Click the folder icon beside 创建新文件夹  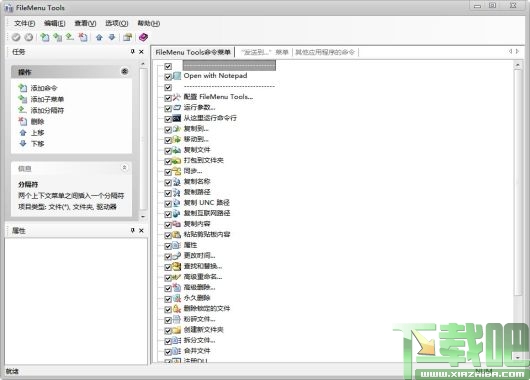177,330
